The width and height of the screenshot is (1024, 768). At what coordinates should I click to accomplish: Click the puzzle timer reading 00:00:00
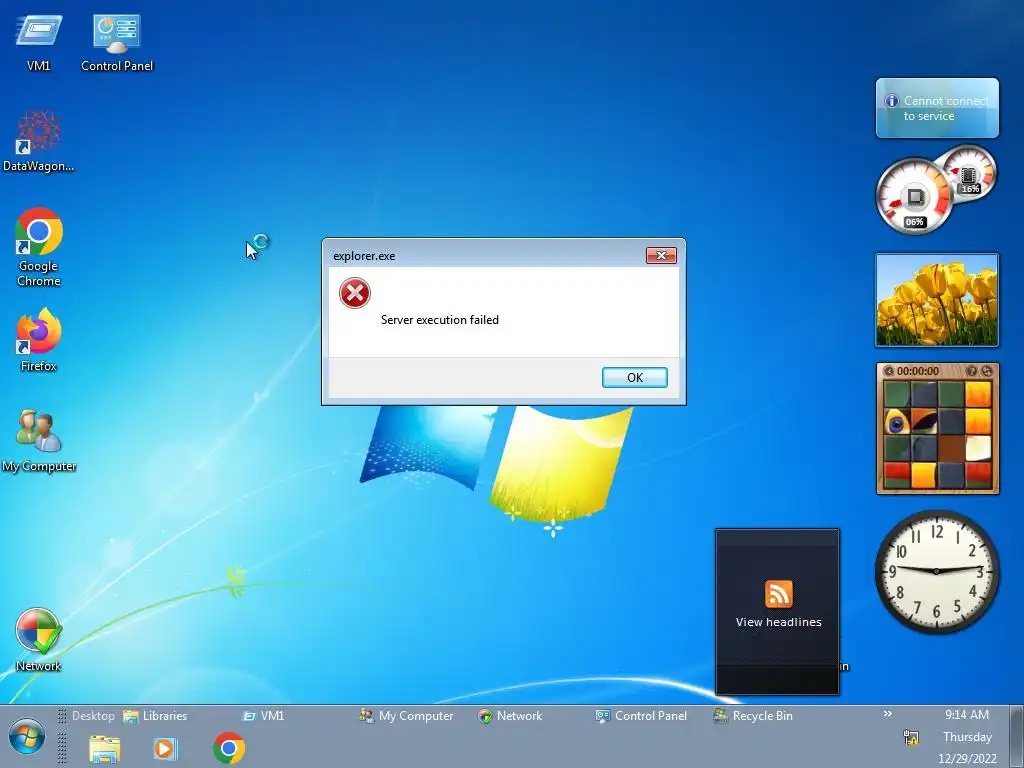918,371
